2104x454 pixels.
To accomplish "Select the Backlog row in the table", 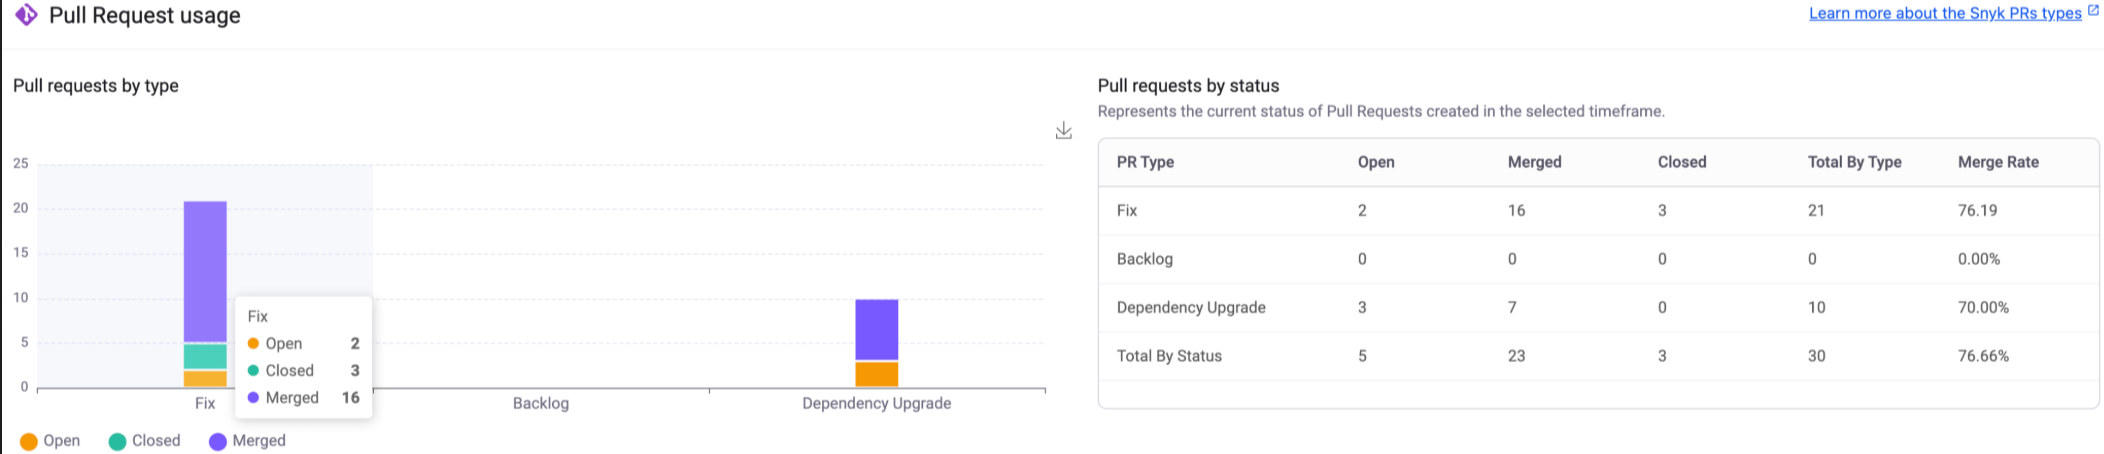I will click(x=1144, y=259).
